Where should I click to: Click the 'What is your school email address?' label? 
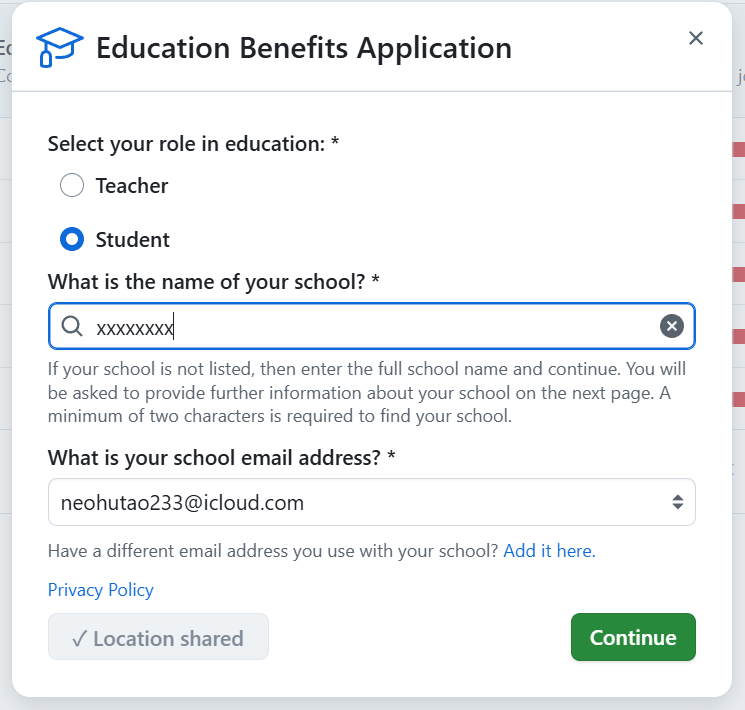coord(221,457)
